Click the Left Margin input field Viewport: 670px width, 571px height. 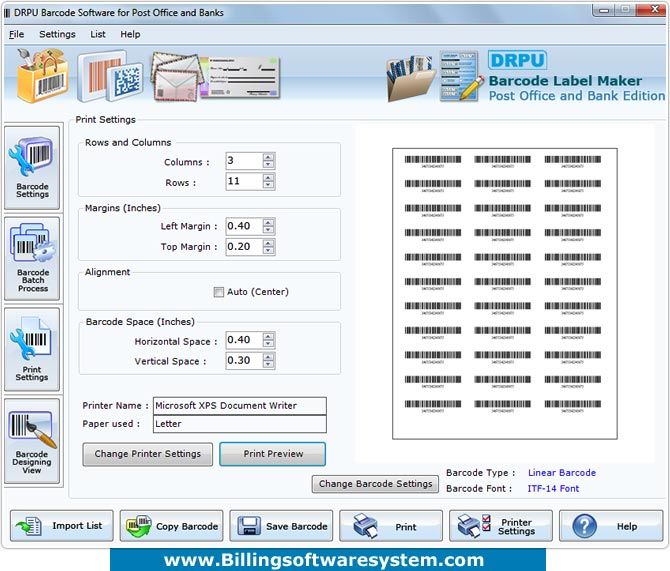coord(244,226)
